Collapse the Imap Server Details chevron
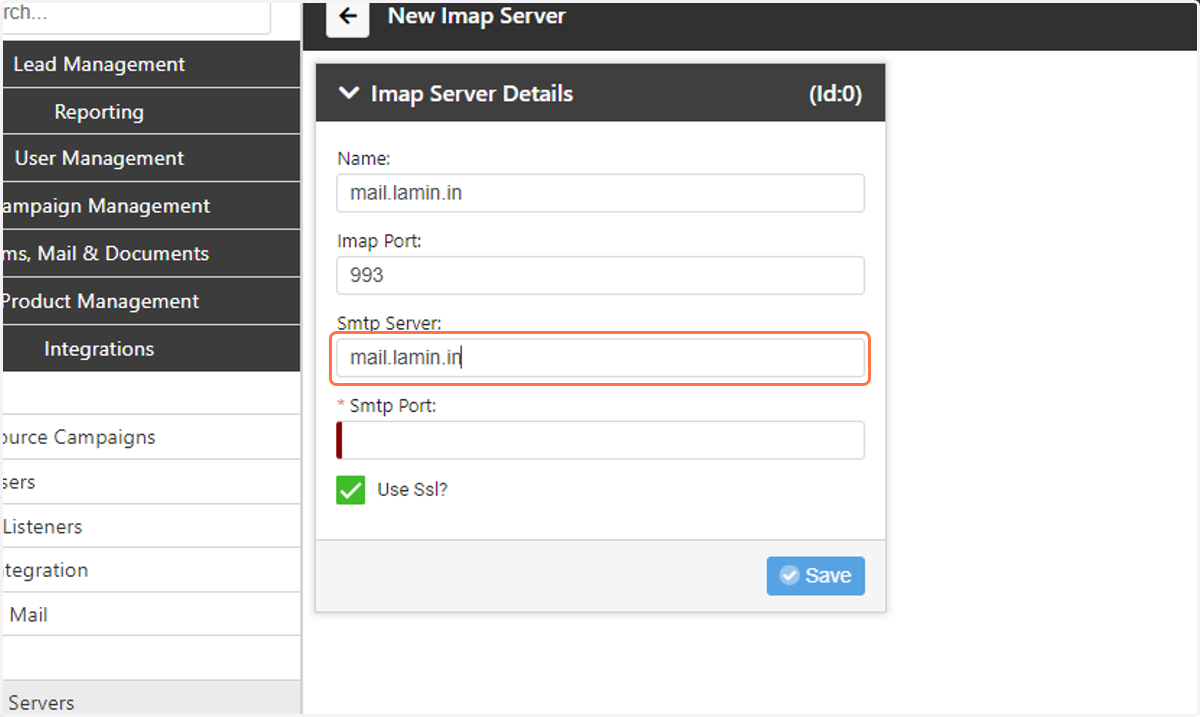The height and width of the screenshot is (717, 1200). 349,93
